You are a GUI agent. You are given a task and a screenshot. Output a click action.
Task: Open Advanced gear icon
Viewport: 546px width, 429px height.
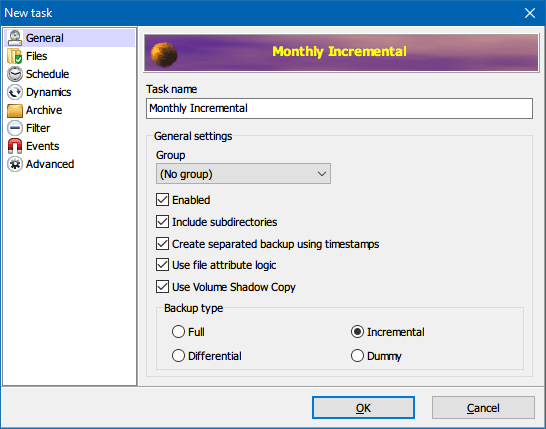point(15,164)
